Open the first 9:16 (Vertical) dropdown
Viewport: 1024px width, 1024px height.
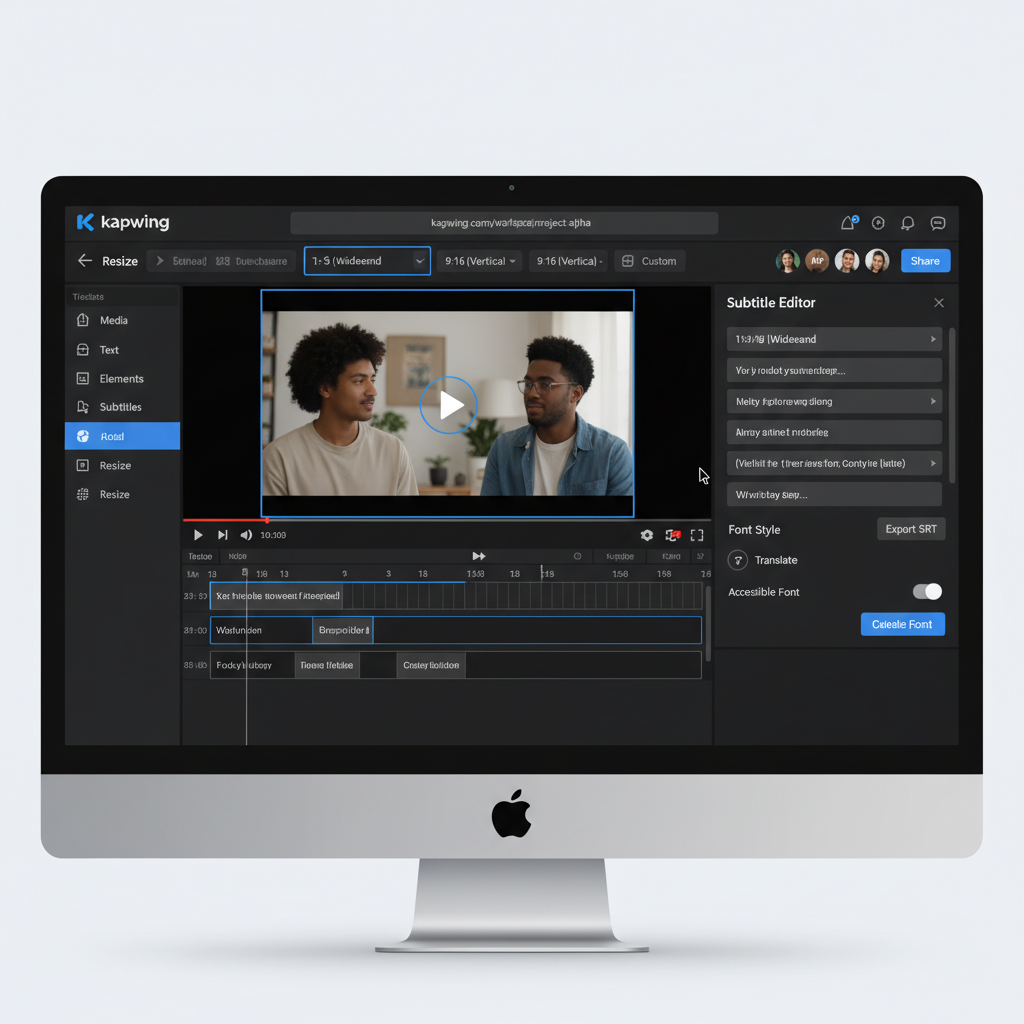[480, 261]
